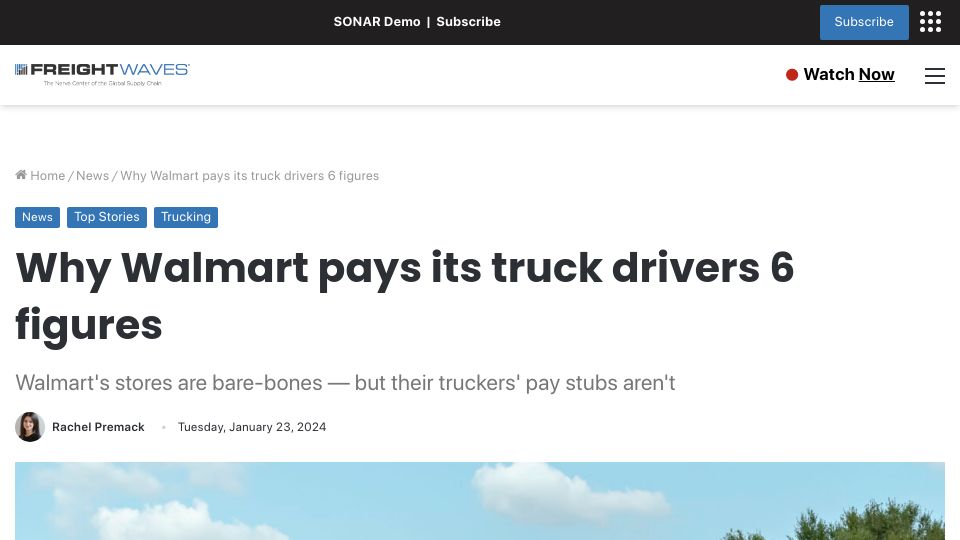Open the SONAR Demo link
This screenshot has height=540, width=960.
377,21
